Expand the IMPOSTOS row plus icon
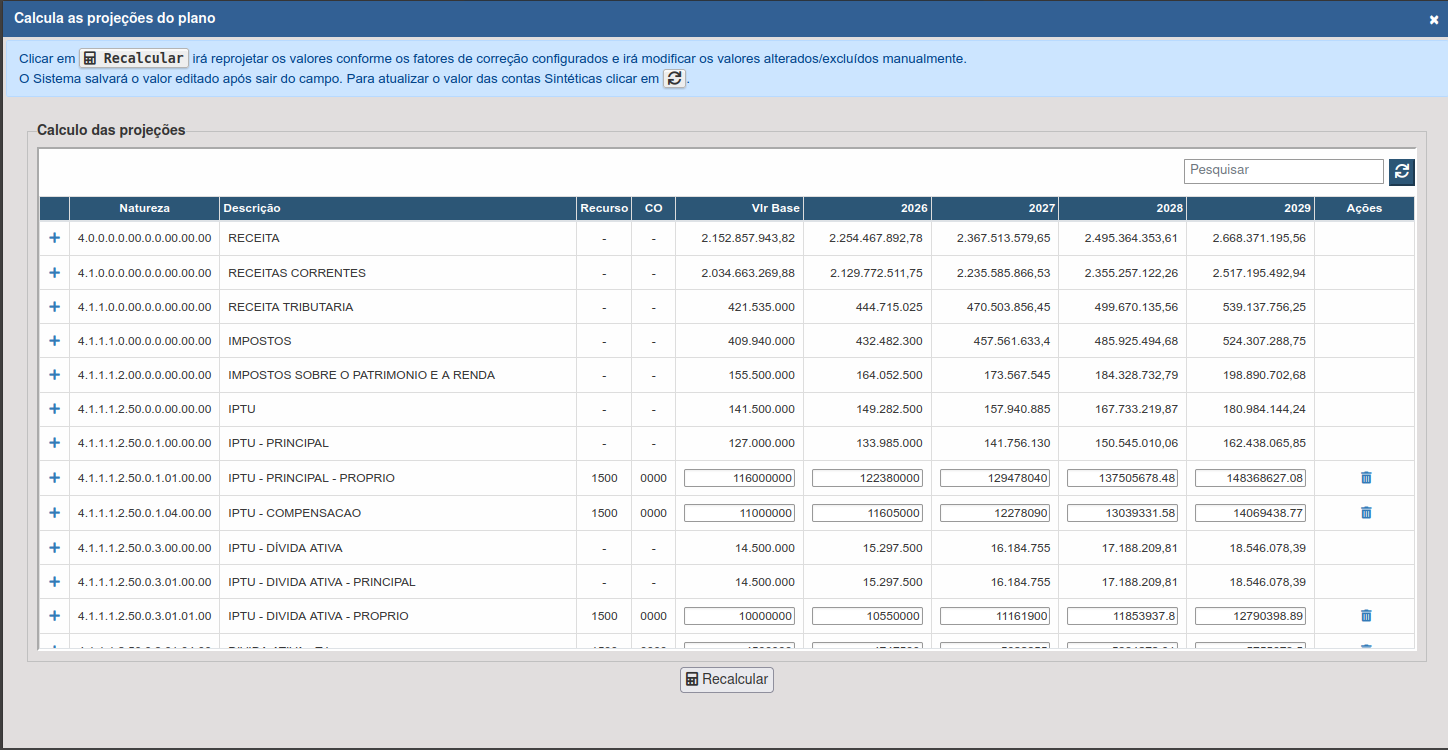Viewport: 1448px width, 750px height. point(54,341)
